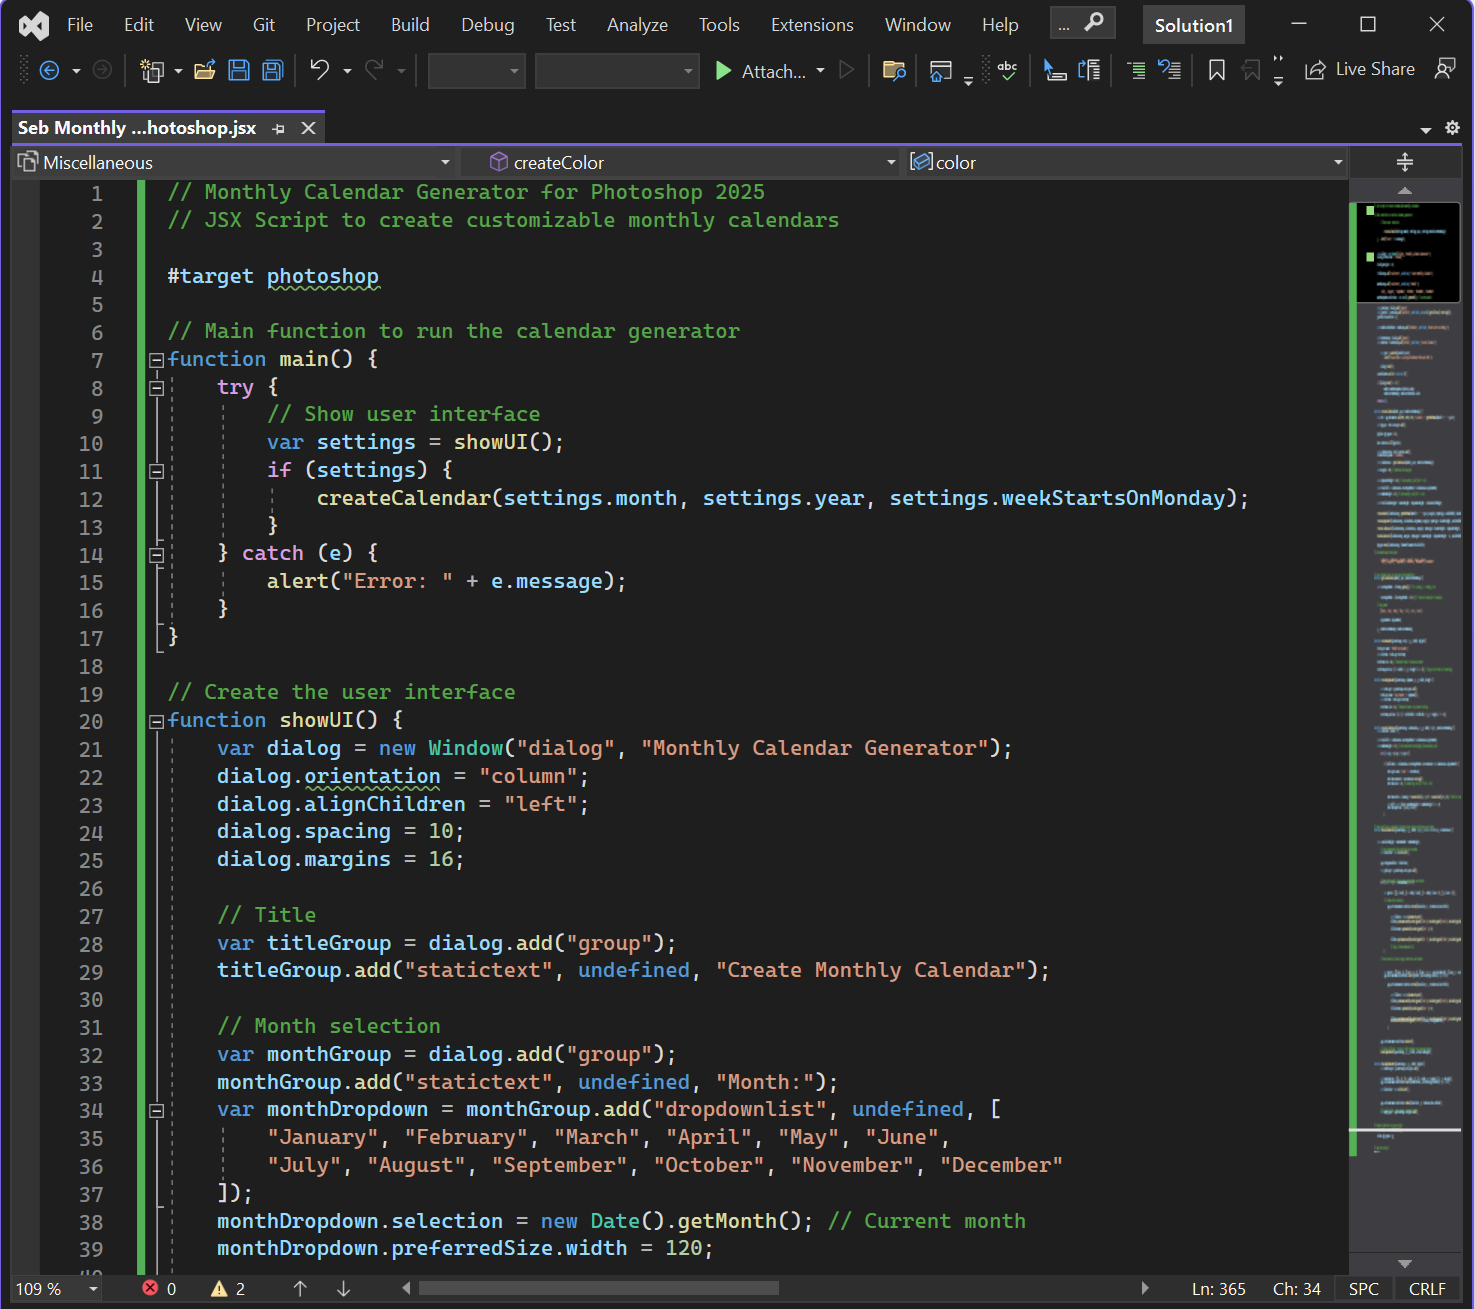Open Find in Files folder-search icon

tap(894, 70)
